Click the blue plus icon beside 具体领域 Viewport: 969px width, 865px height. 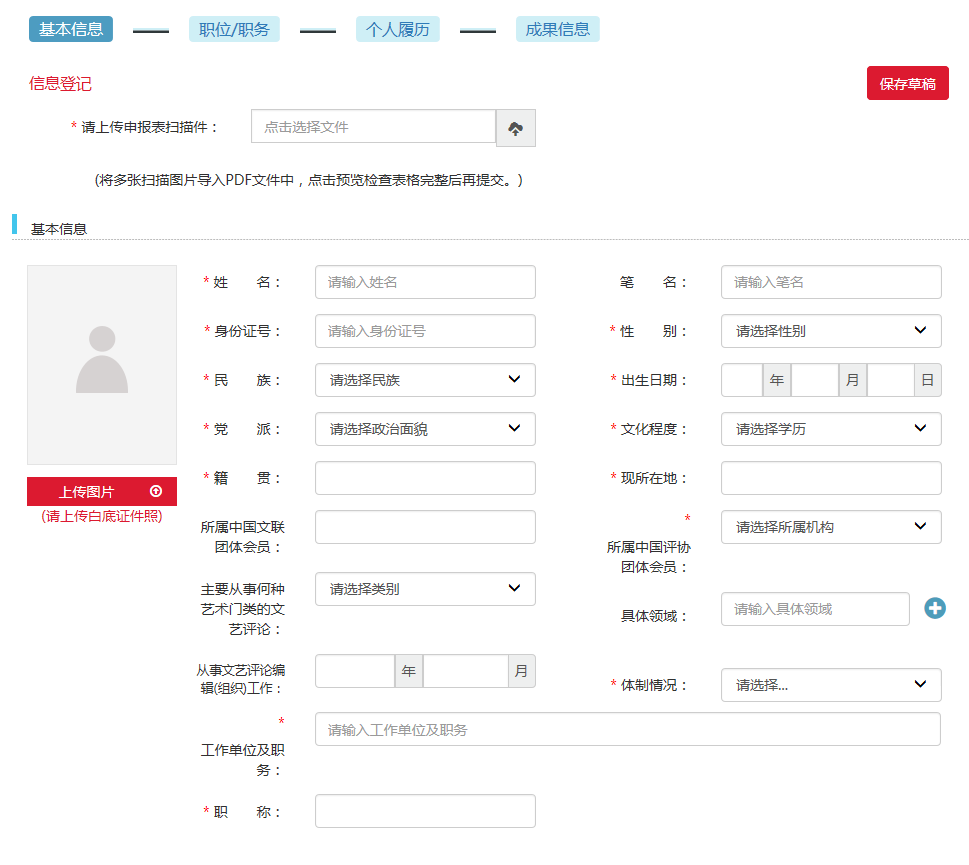point(934,608)
